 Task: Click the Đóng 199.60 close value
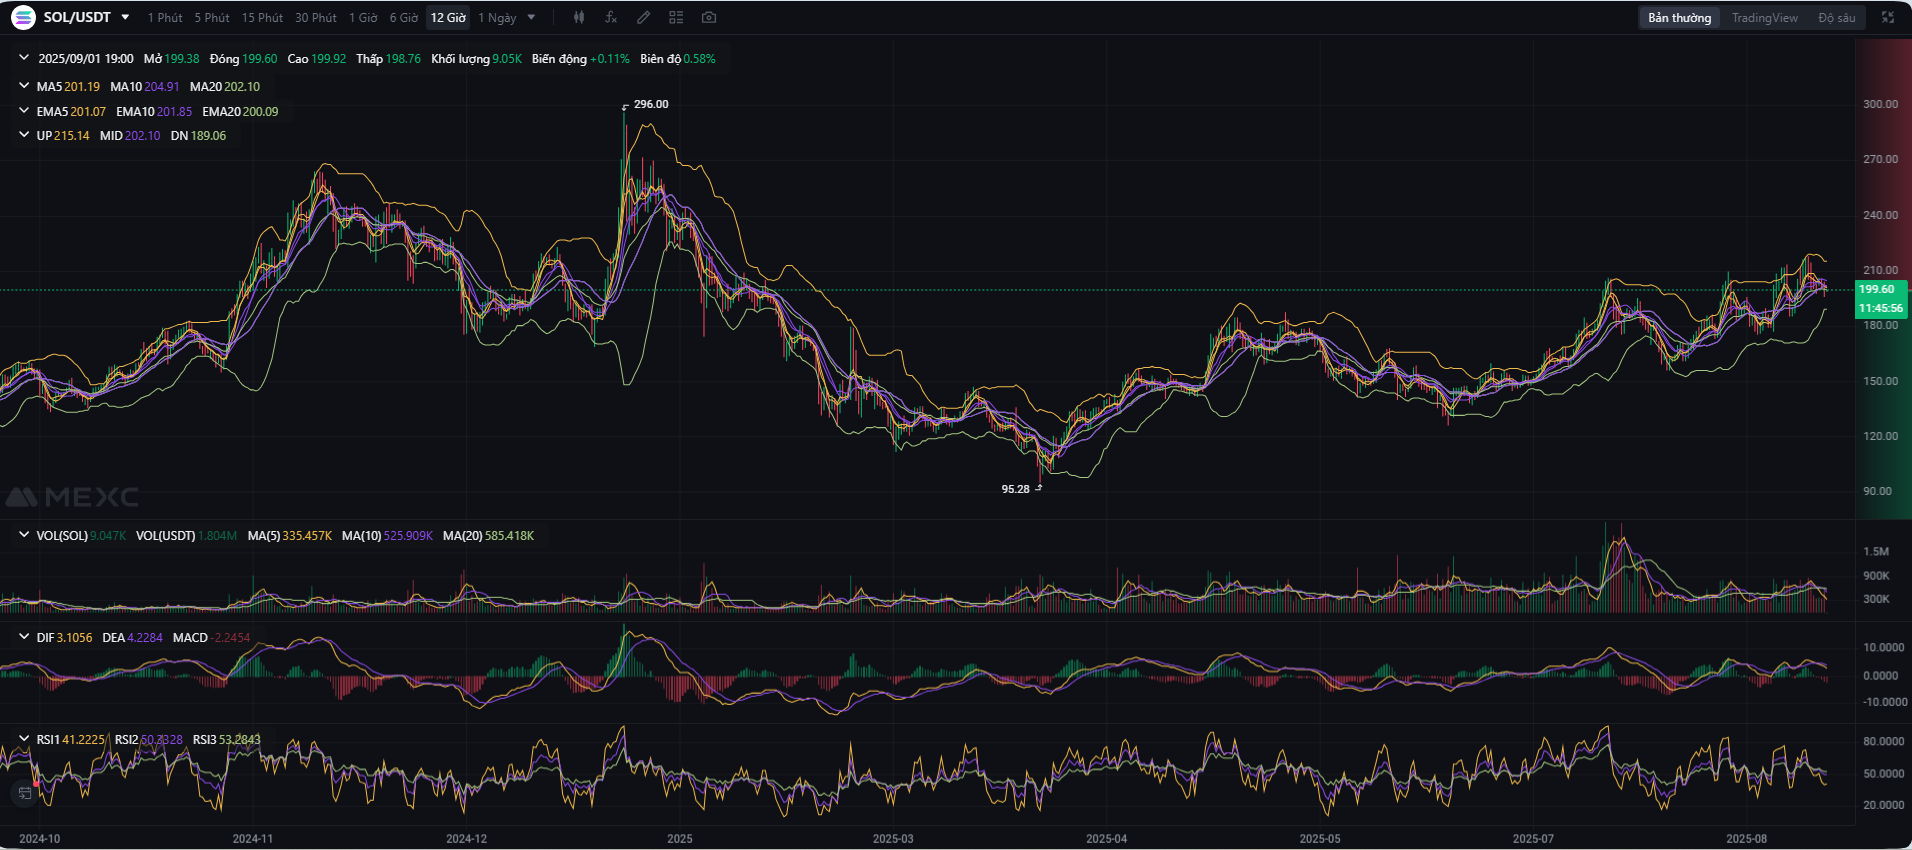(243, 59)
